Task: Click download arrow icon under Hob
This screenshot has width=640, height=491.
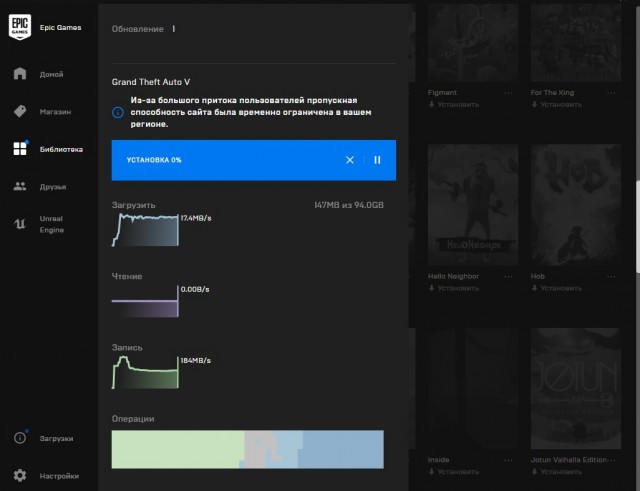Action: pos(534,288)
